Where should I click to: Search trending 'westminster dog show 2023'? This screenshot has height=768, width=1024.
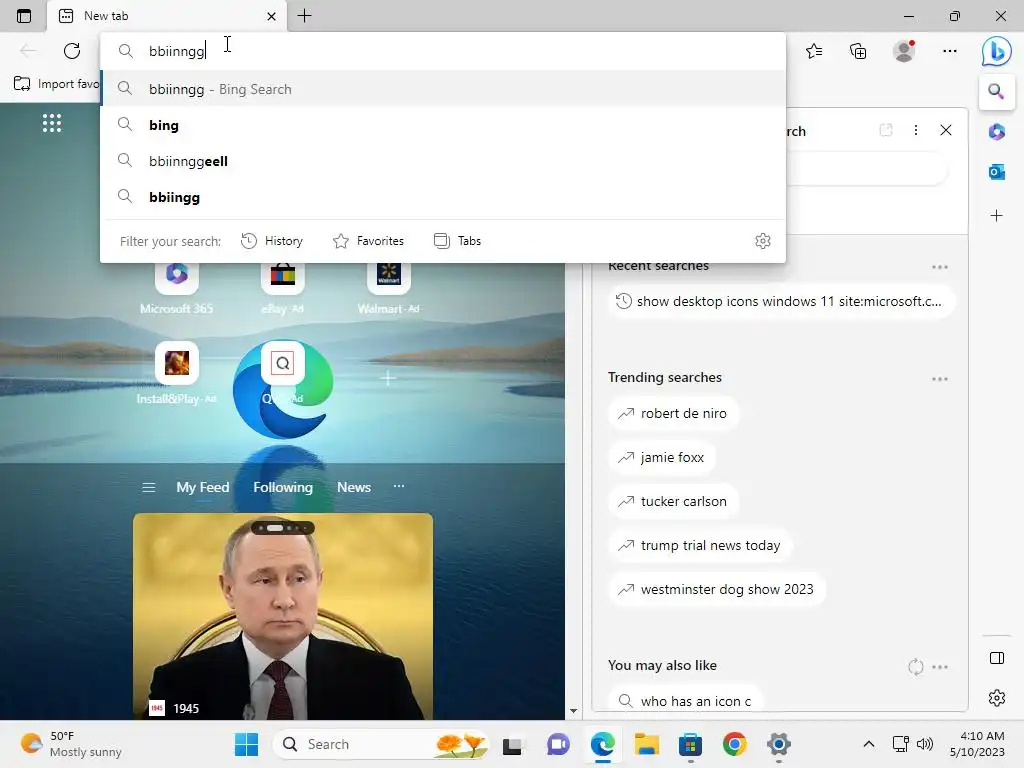click(716, 589)
